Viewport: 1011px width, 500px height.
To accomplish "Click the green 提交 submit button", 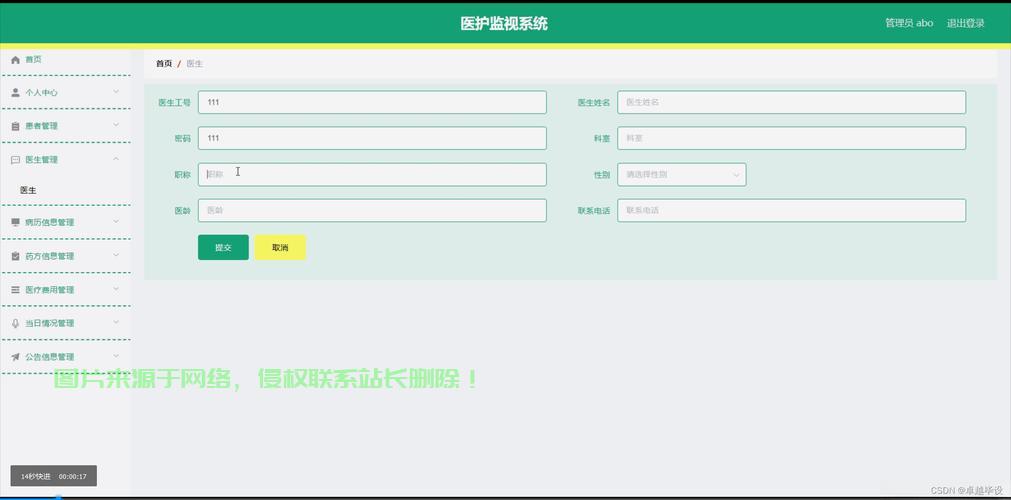I will click(x=223, y=247).
